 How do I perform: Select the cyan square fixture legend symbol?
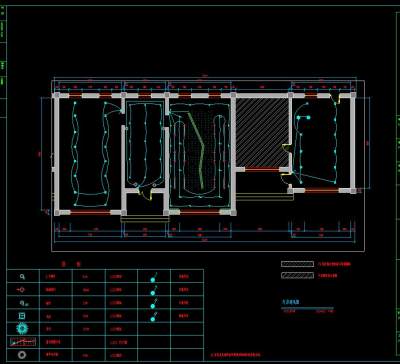tap(22, 316)
